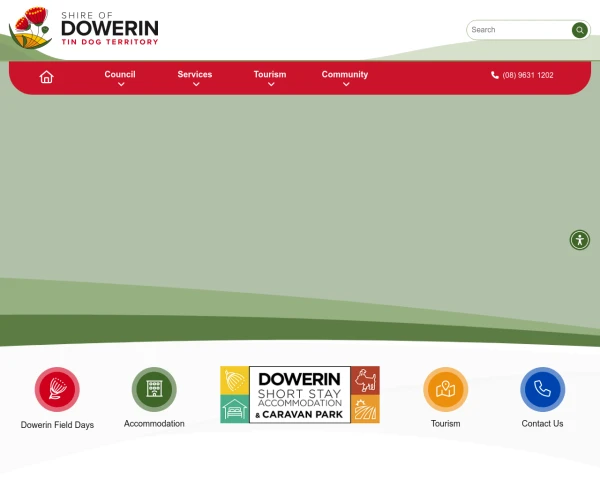Screen dimensions: 600x480
Task: Click Dowerin Short Stay Caravan Park banner
Action: pyautogui.click(x=300, y=395)
